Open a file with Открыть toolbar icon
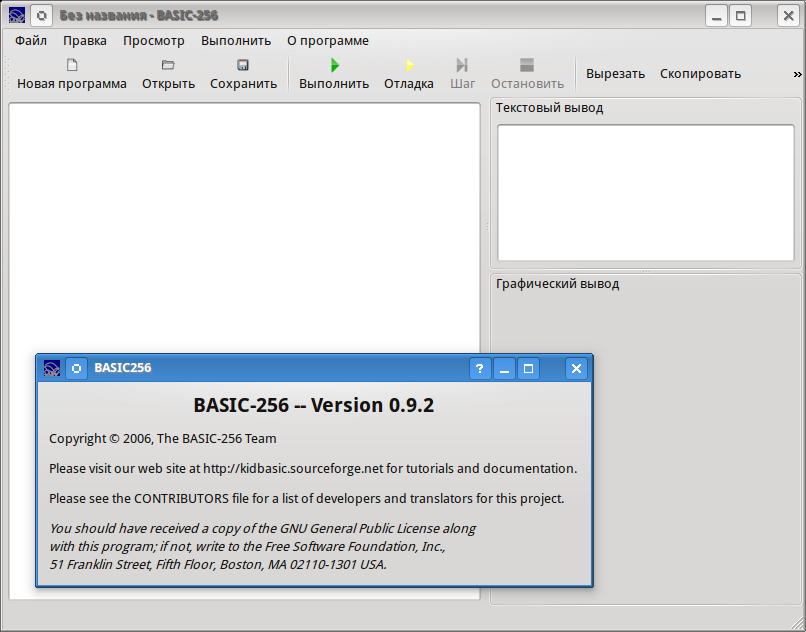Screen dimensions: 806x632 click(168, 65)
